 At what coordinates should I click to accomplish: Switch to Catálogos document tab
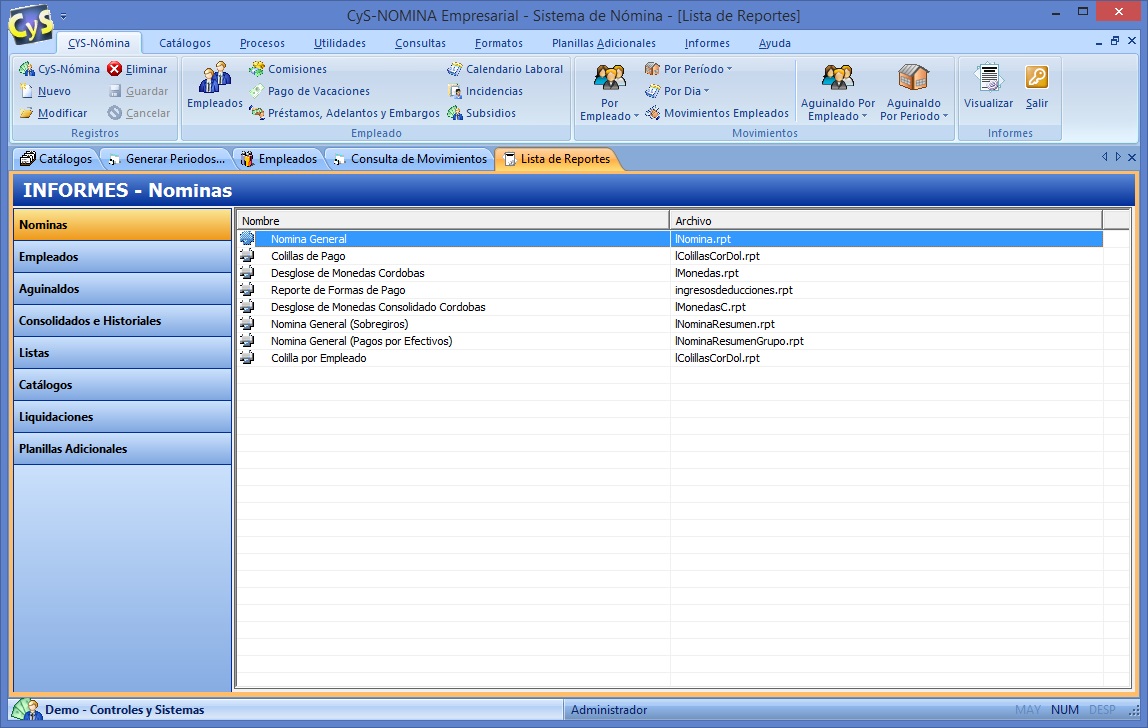pos(56,159)
